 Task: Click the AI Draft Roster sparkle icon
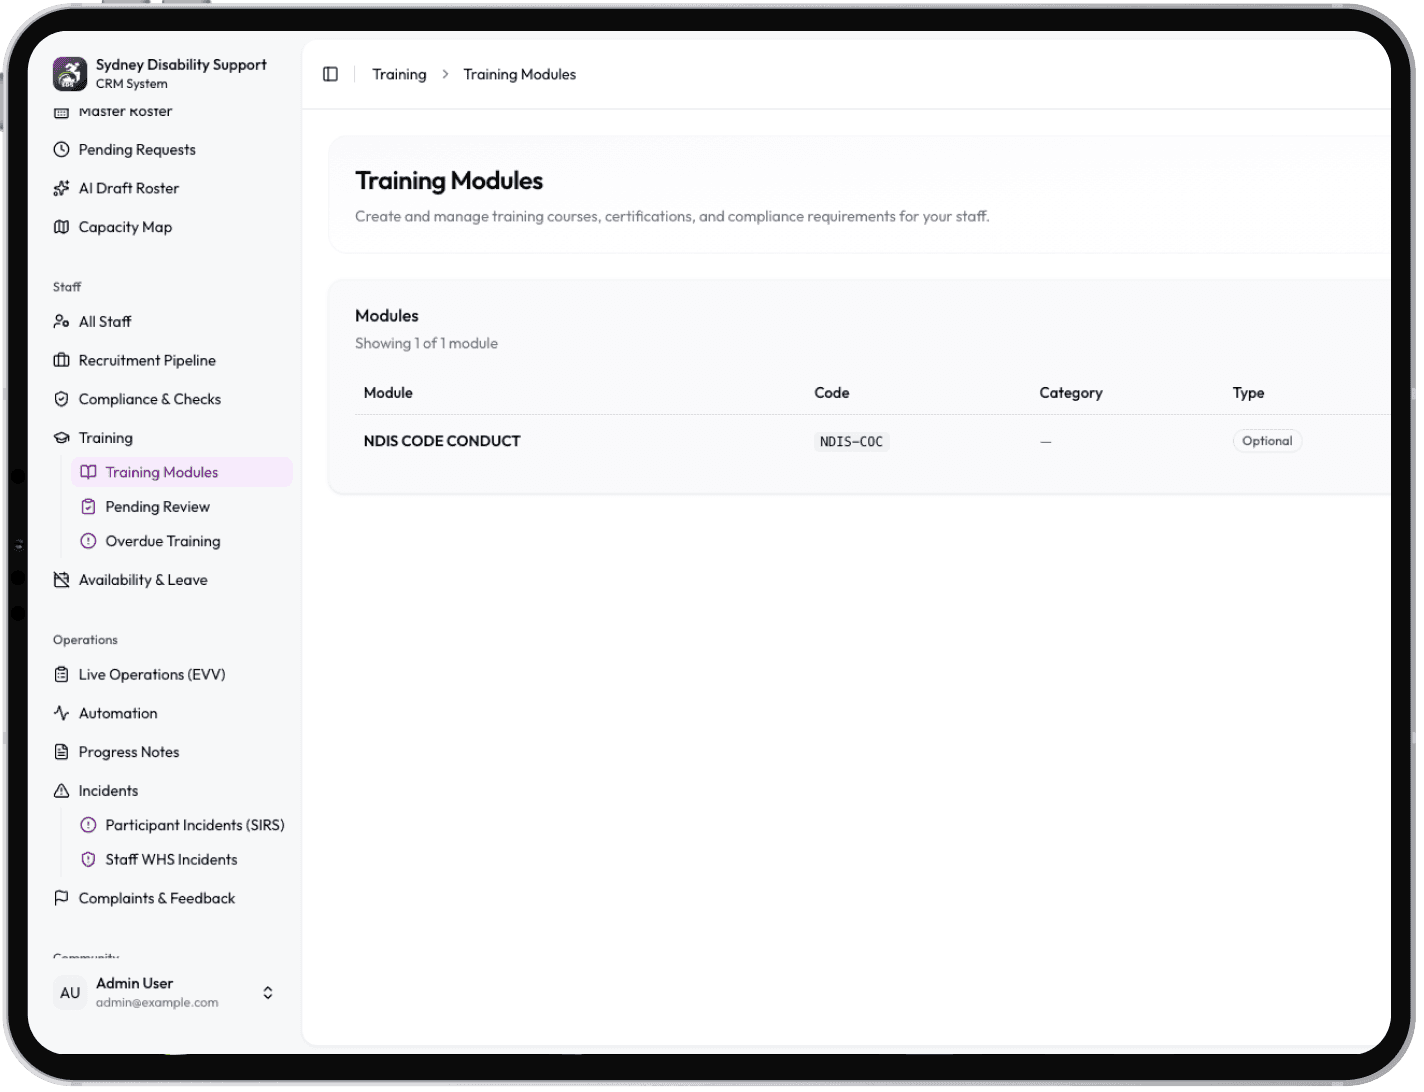(61, 188)
